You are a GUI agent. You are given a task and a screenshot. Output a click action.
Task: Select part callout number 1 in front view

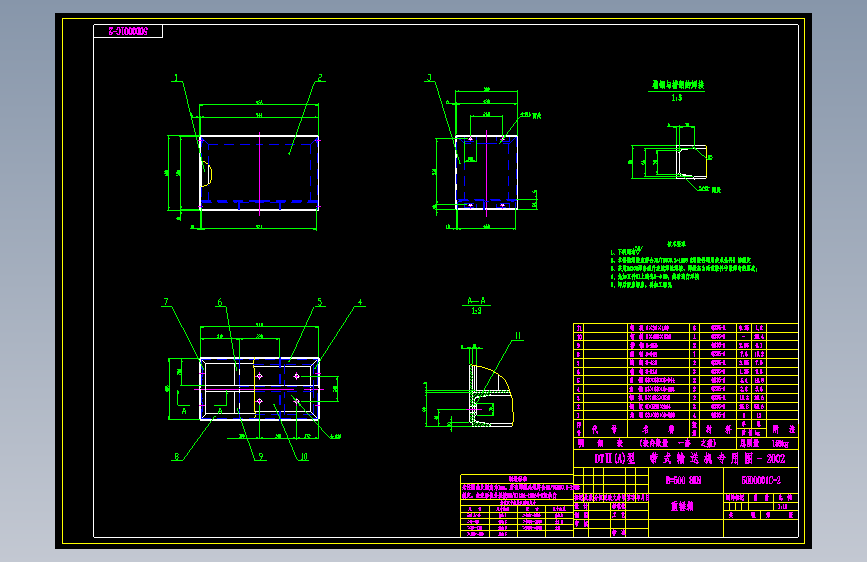coord(176,78)
